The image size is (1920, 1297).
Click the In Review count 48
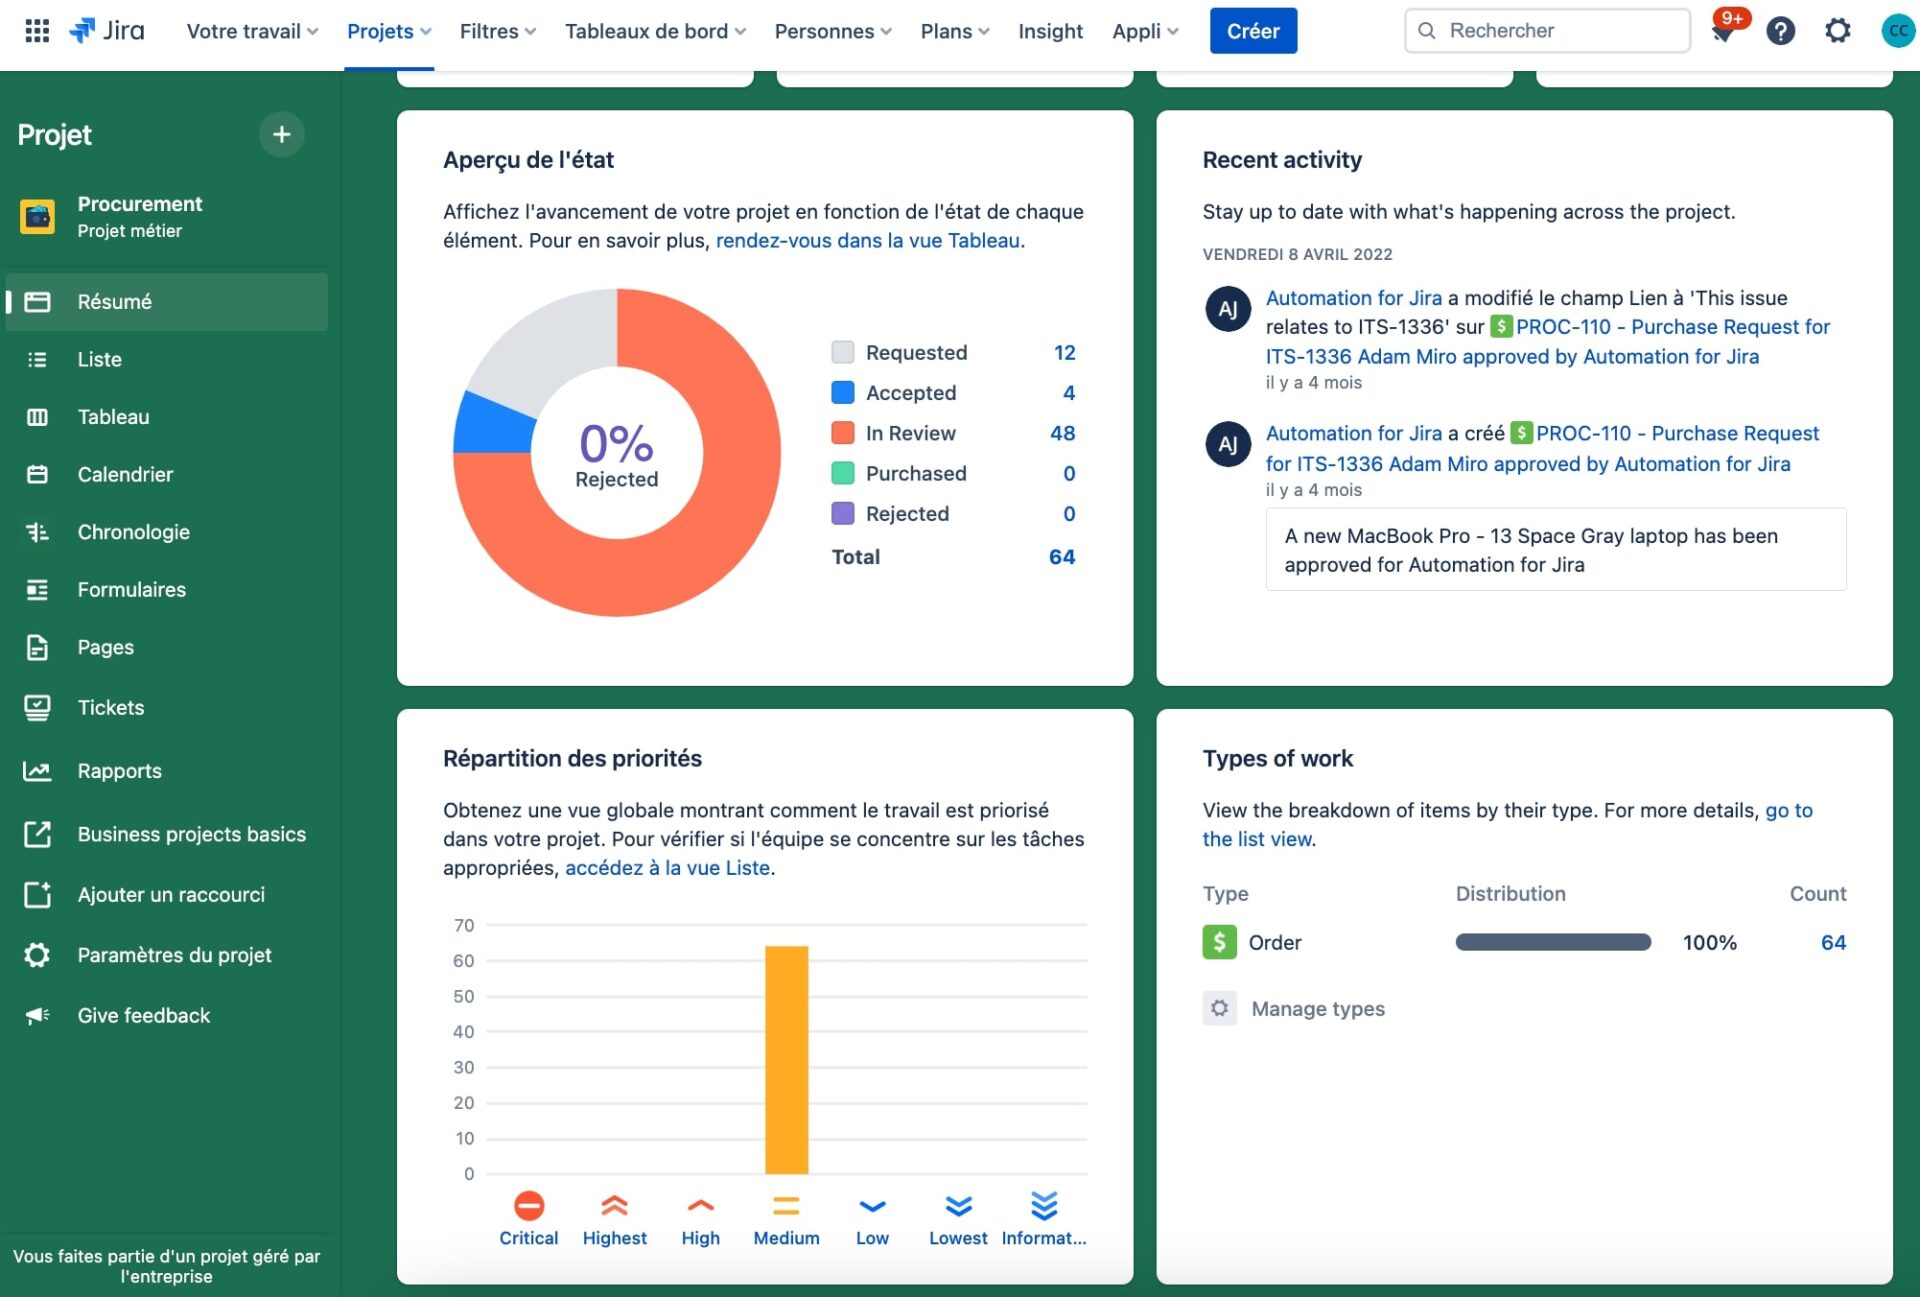(x=1063, y=433)
